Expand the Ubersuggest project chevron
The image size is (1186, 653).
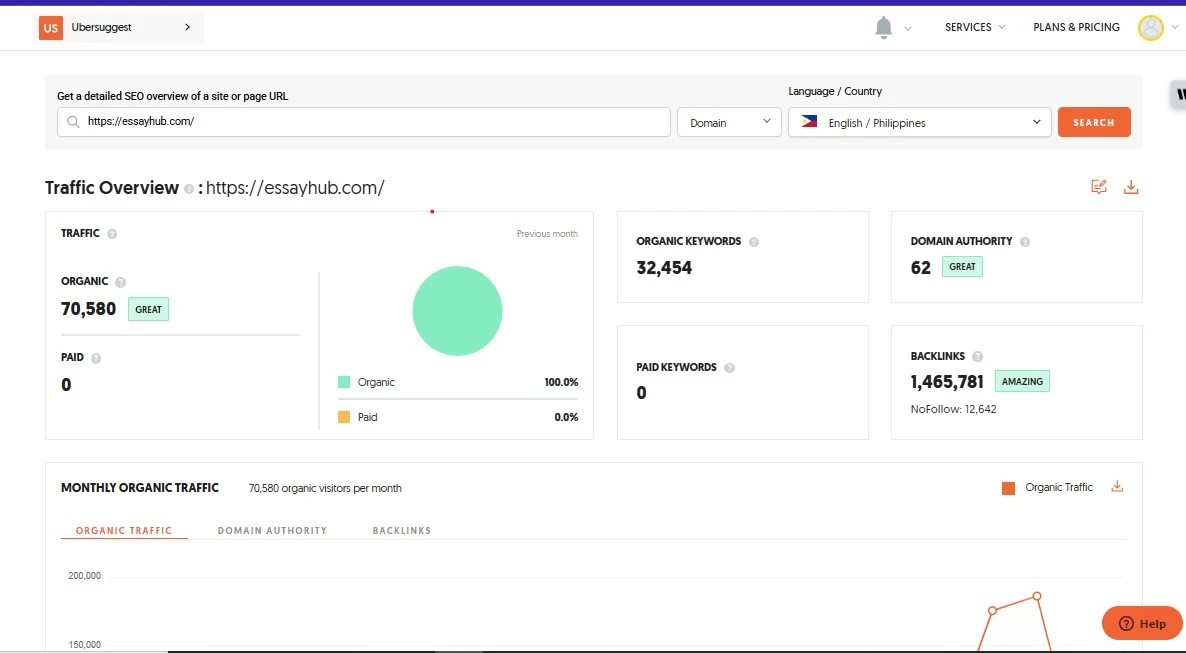pos(188,27)
